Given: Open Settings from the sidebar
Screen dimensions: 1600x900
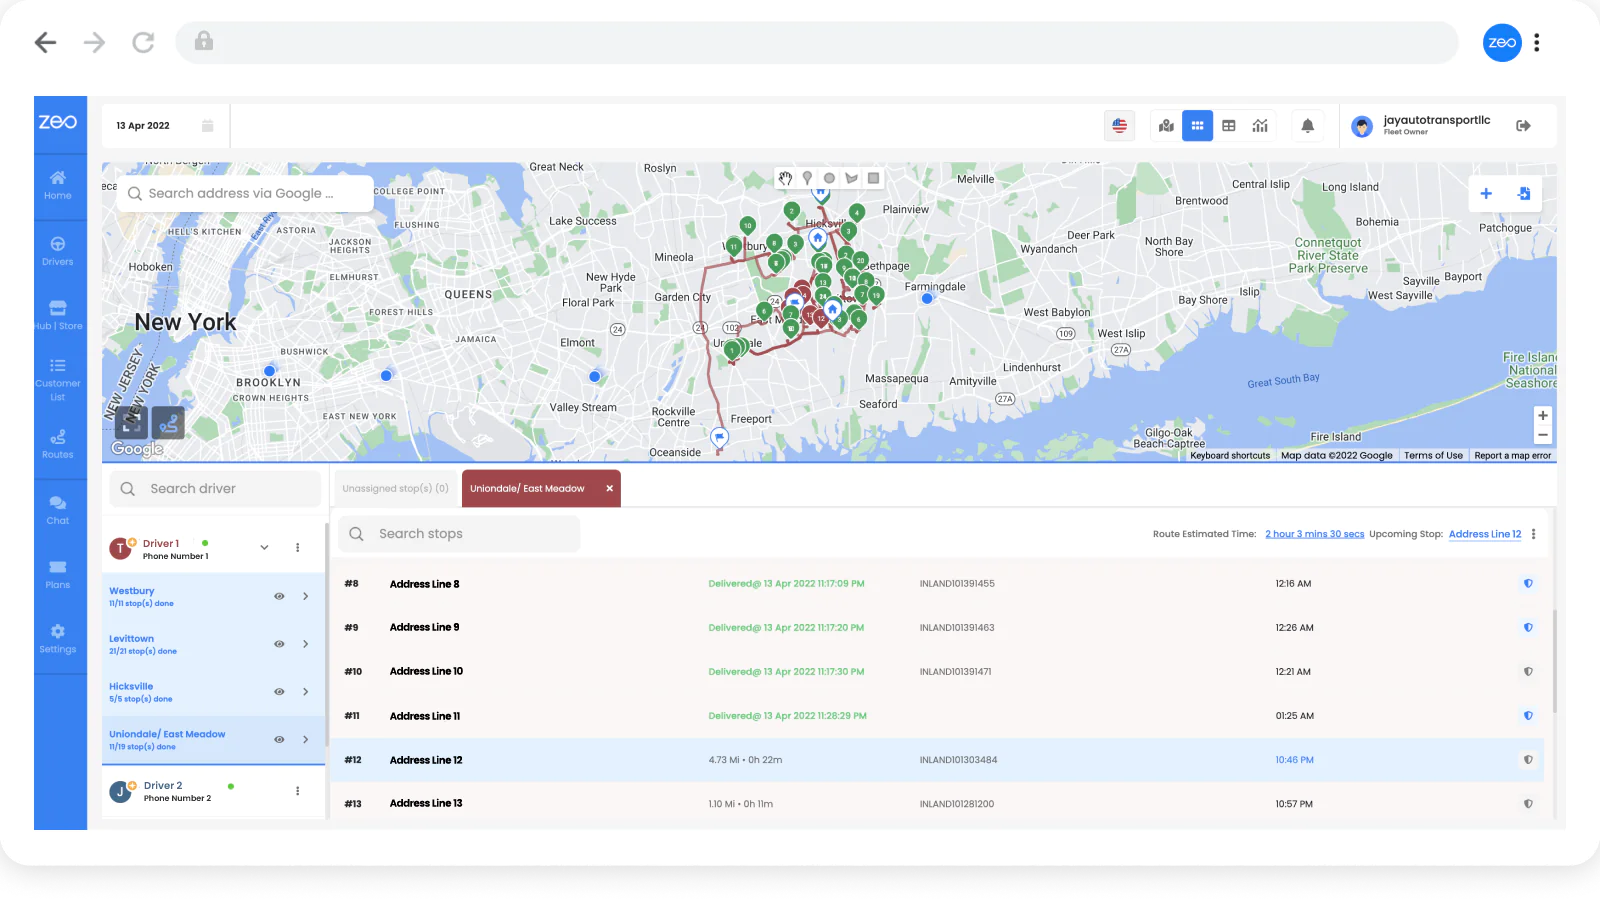Looking at the screenshot, I should pos(58,639).
